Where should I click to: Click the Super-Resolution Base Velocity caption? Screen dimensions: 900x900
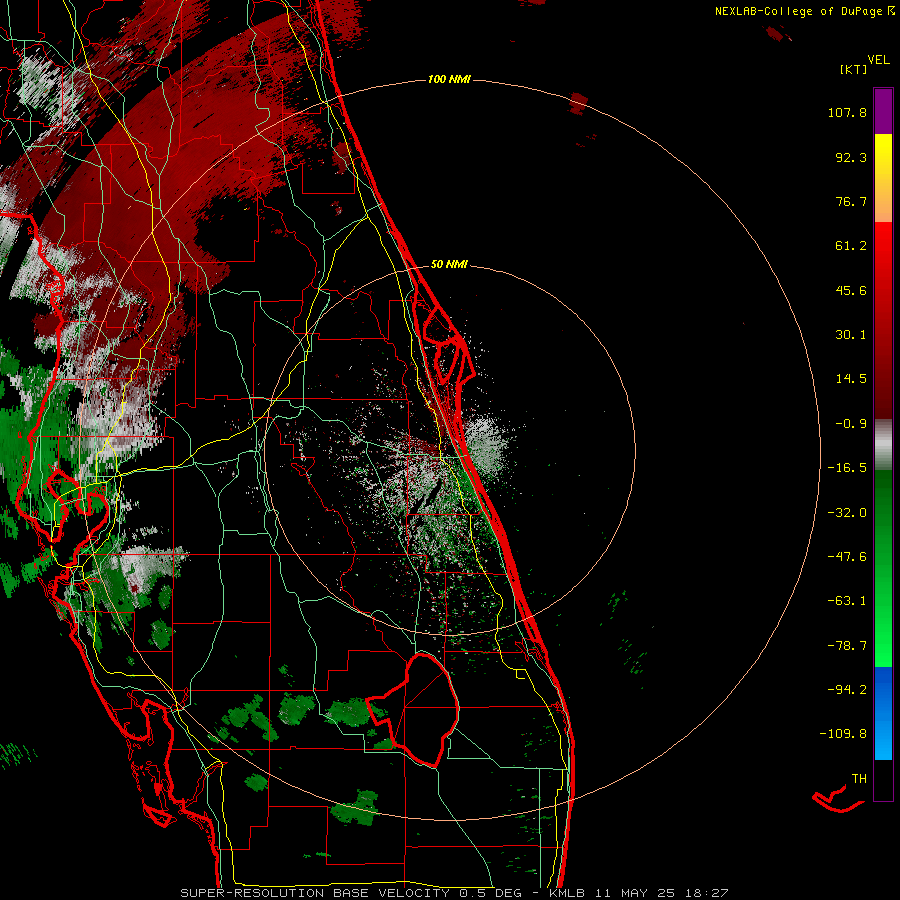click(454, 893)
